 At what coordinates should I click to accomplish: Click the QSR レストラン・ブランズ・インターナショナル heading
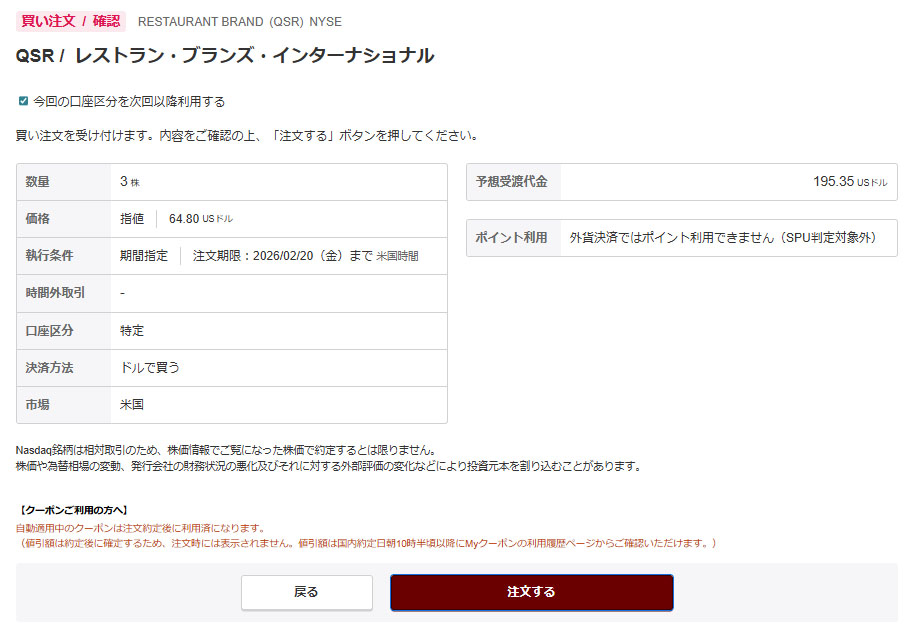pos(225,56)
